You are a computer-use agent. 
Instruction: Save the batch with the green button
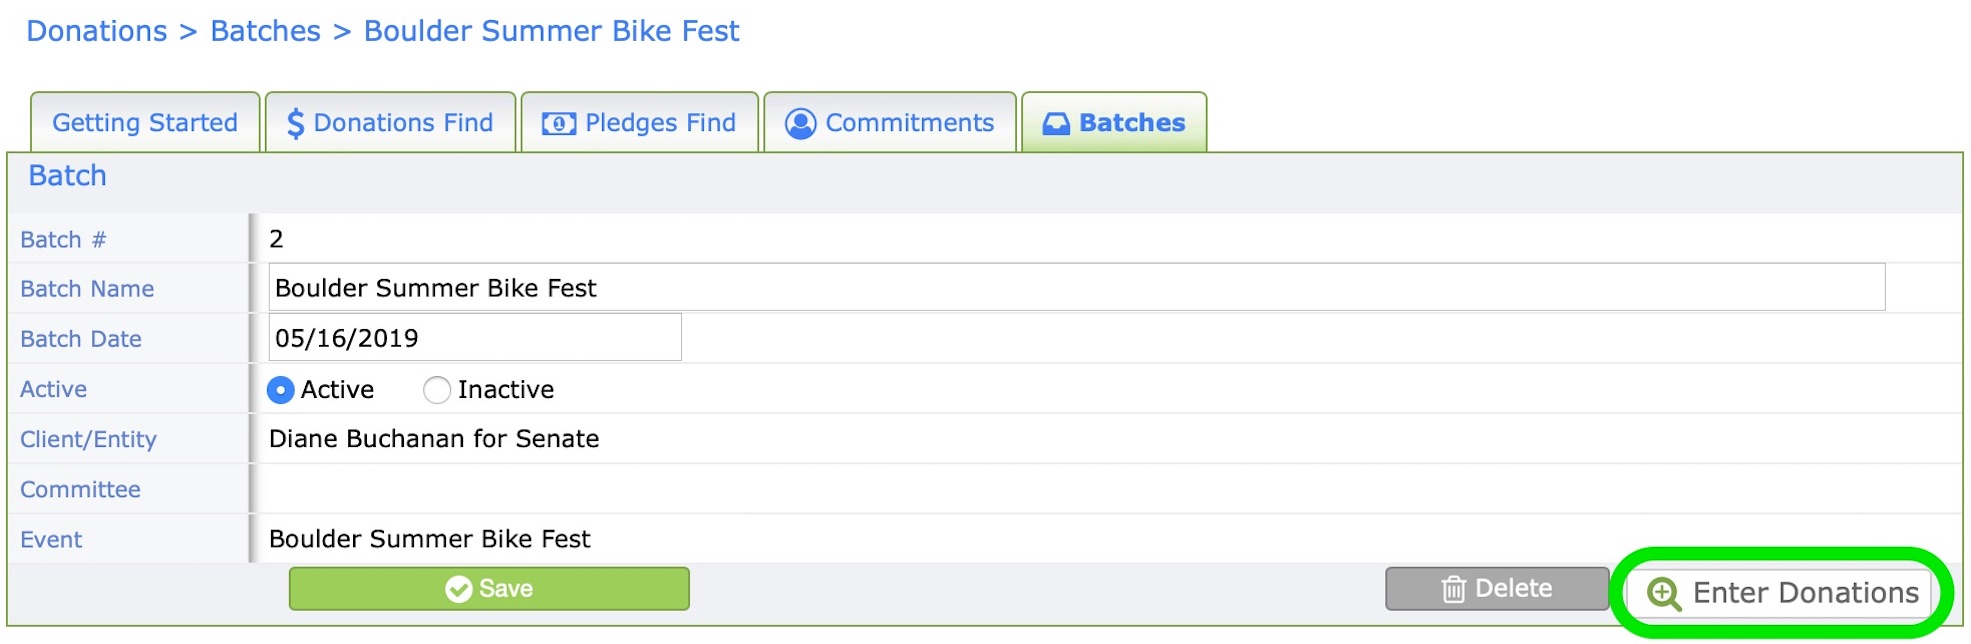coord(489,589)
